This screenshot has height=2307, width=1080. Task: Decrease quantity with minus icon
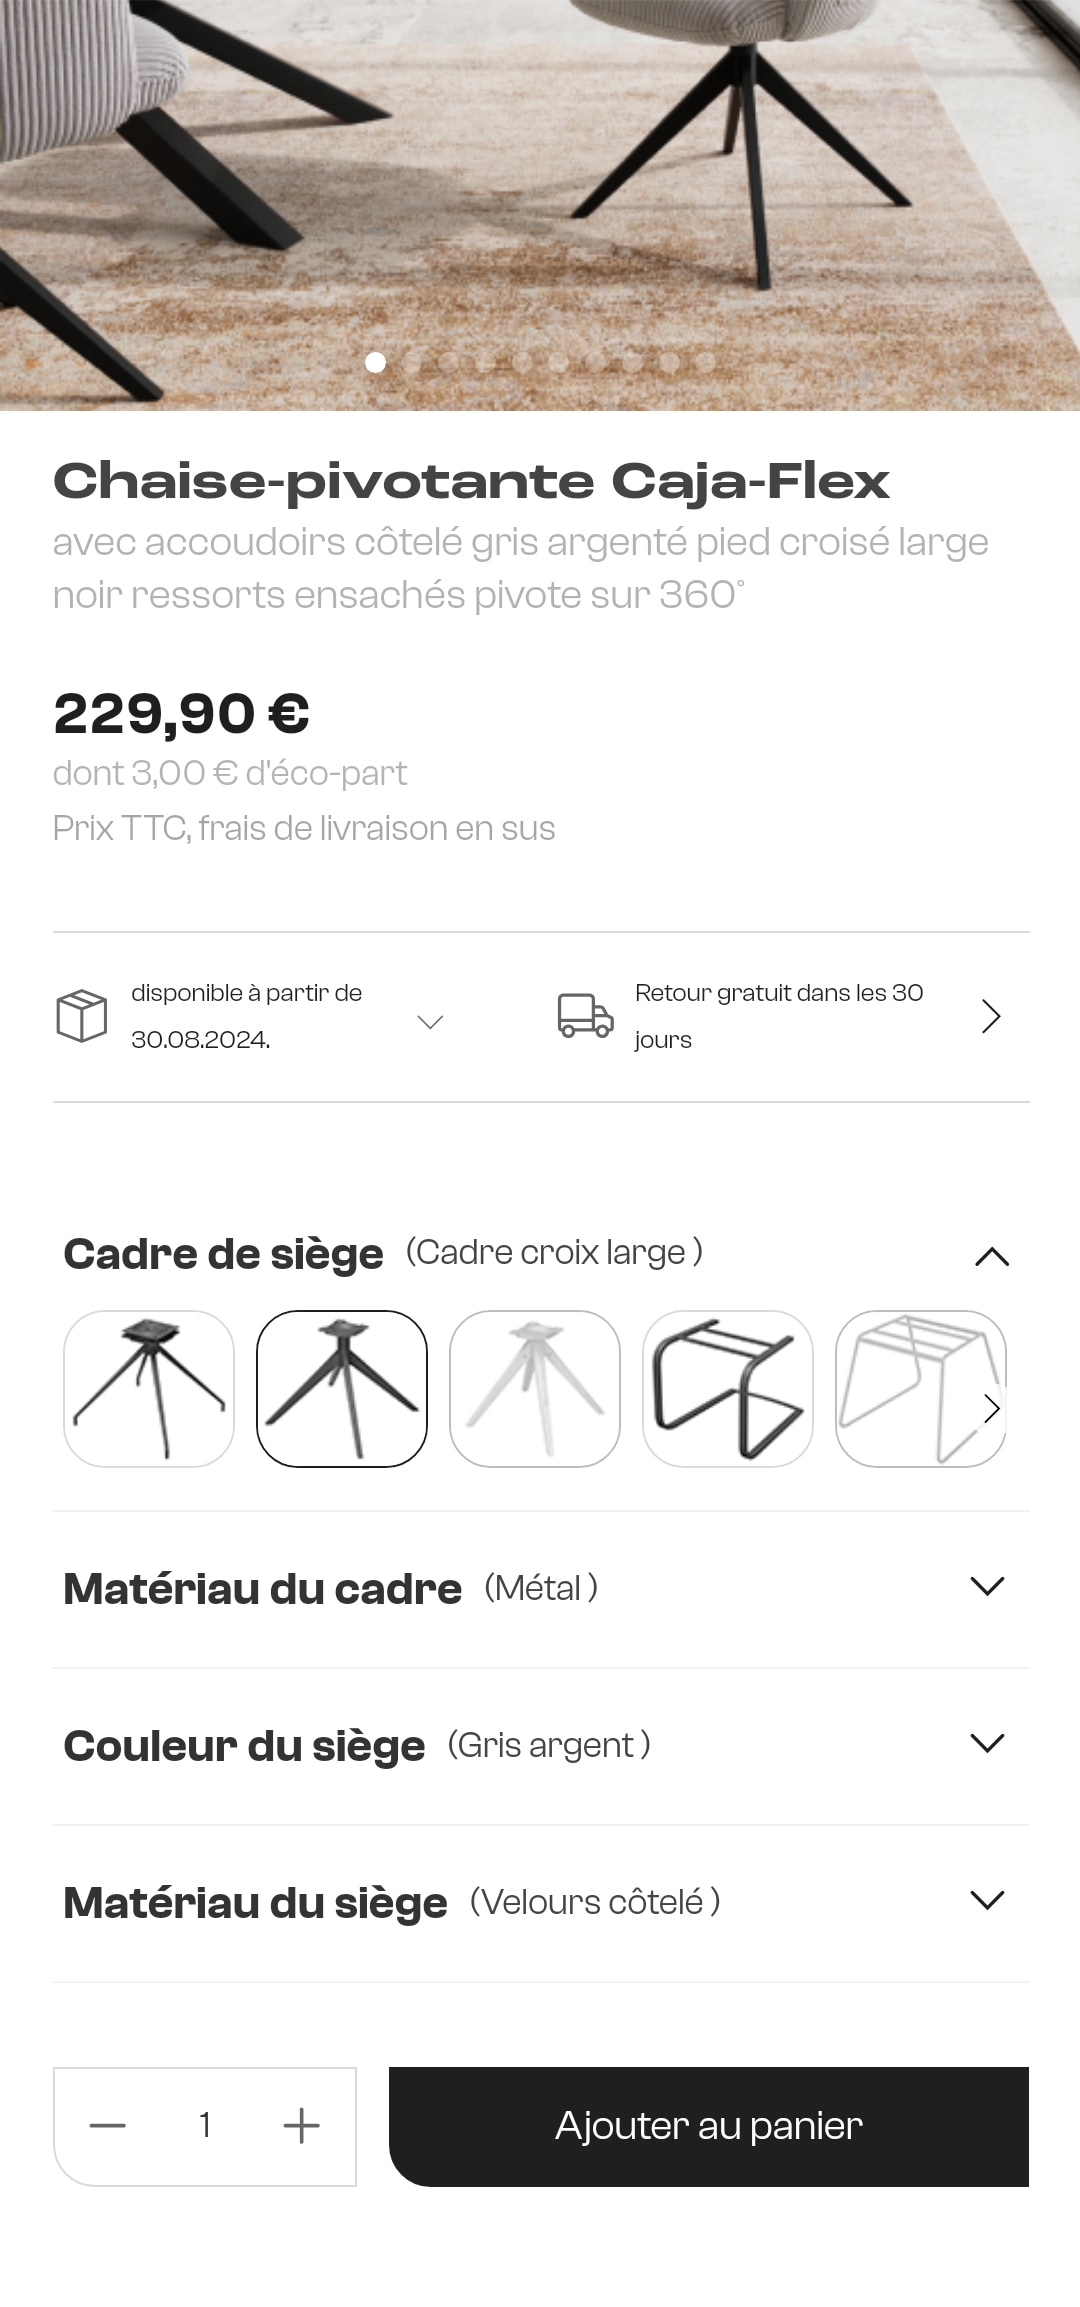click(108, 2125)
